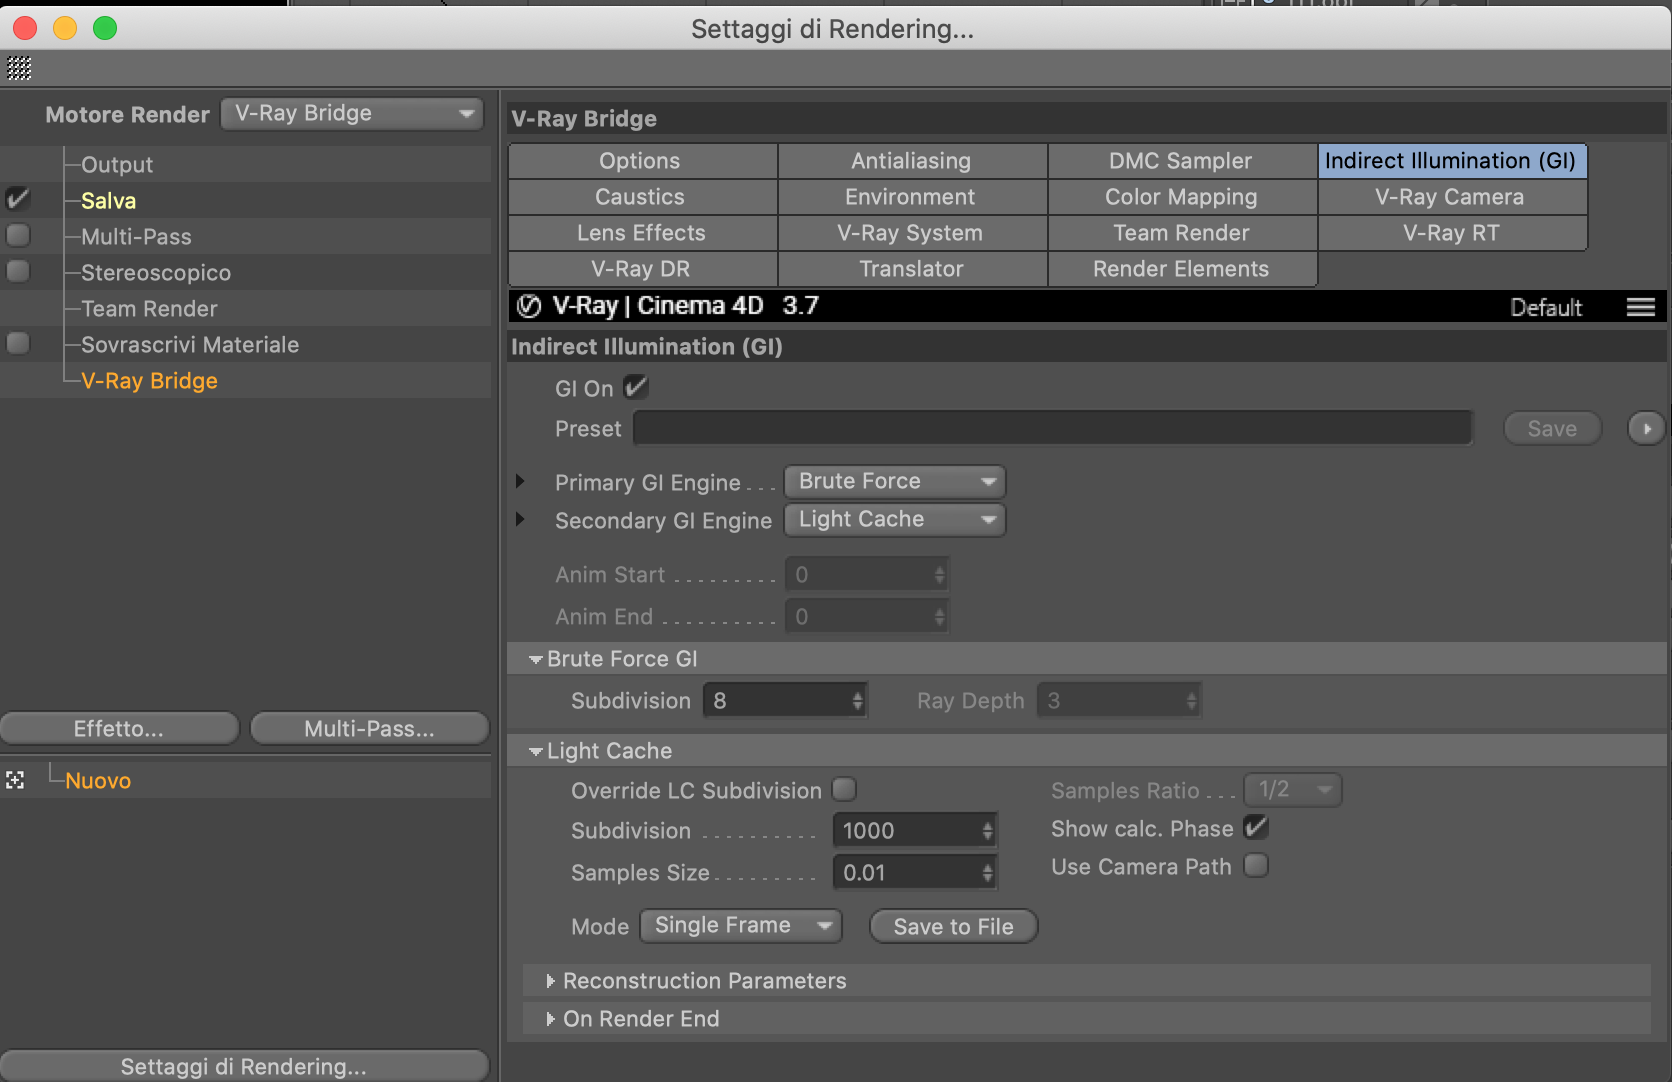Switch to the Environment tab
This screenshot has height=1082, width=1672.
[912, 197]
